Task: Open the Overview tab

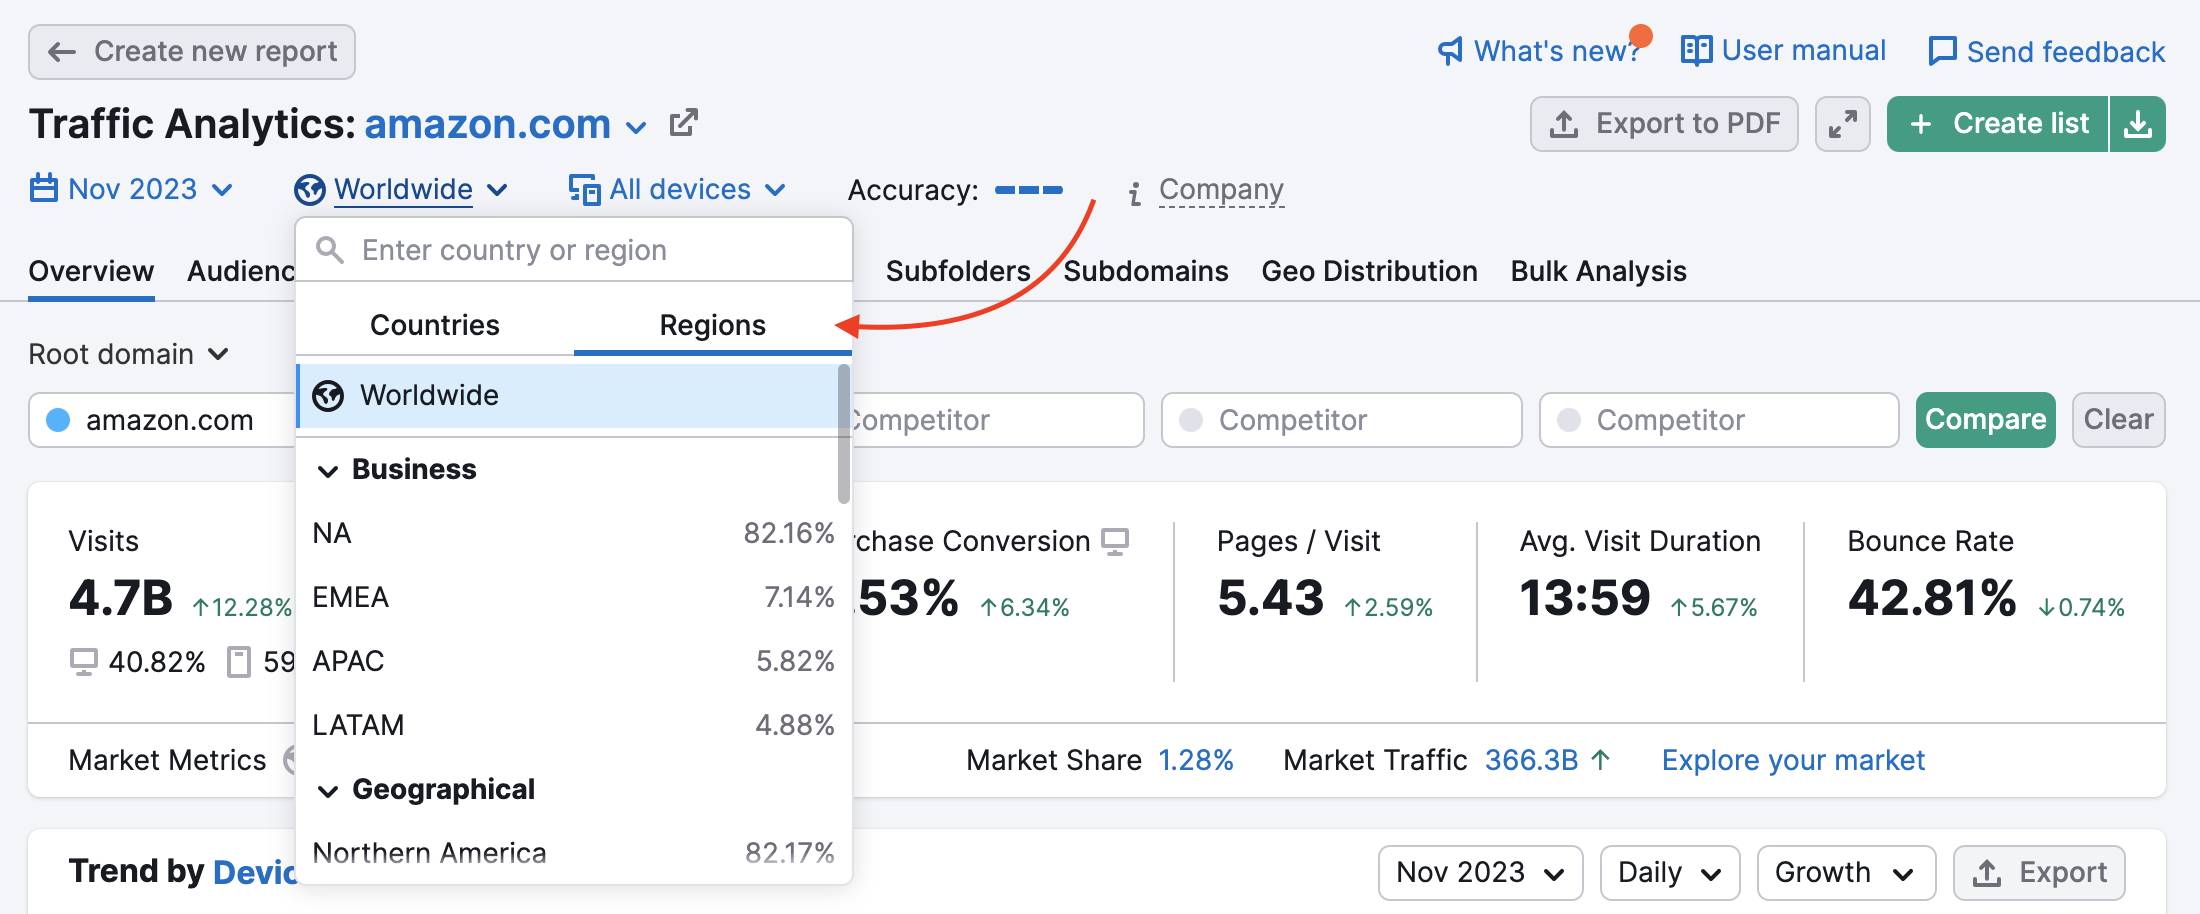Action: coord(91,271)
